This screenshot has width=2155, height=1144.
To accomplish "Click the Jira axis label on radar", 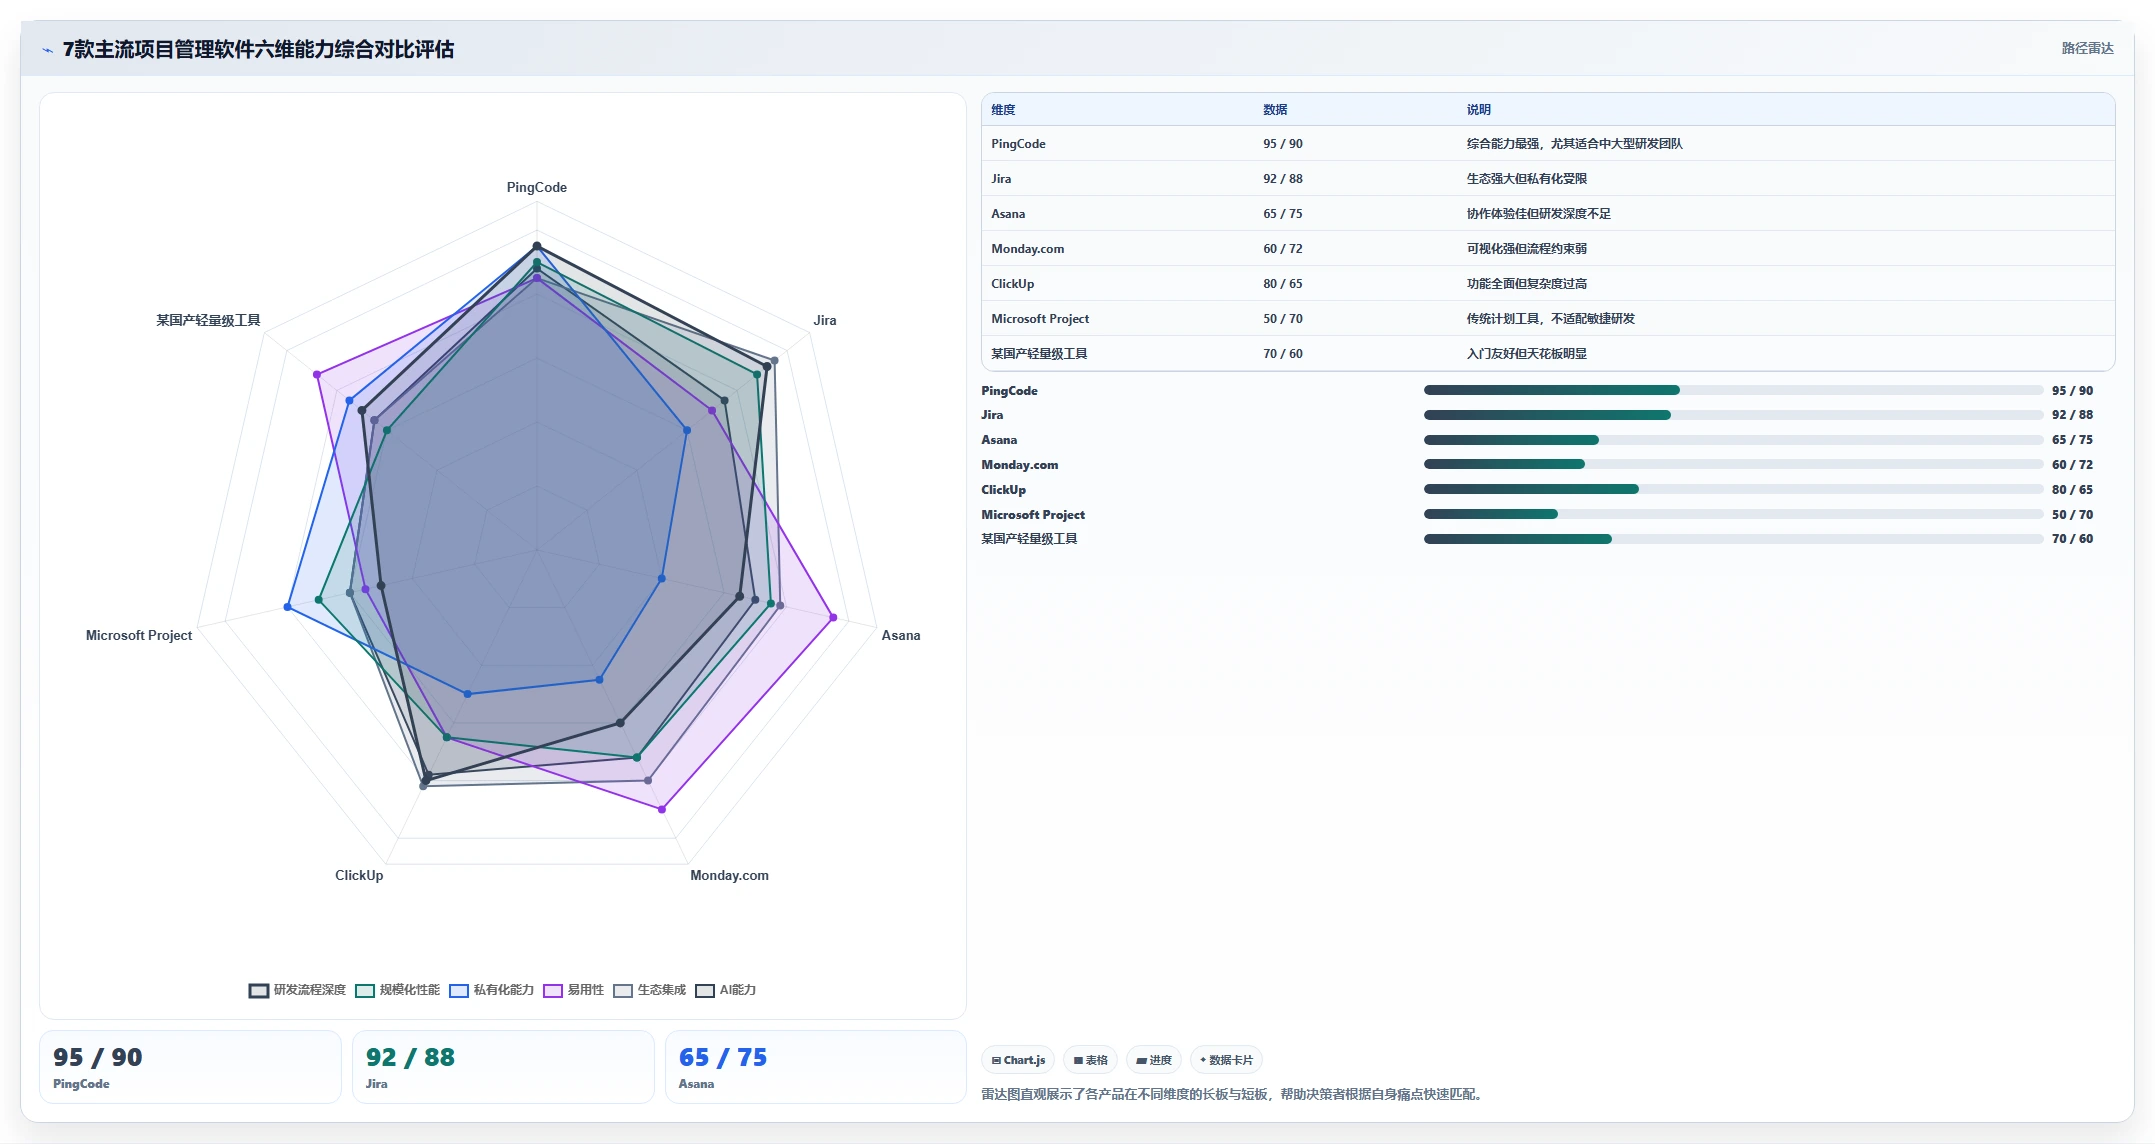I will 825,321.
